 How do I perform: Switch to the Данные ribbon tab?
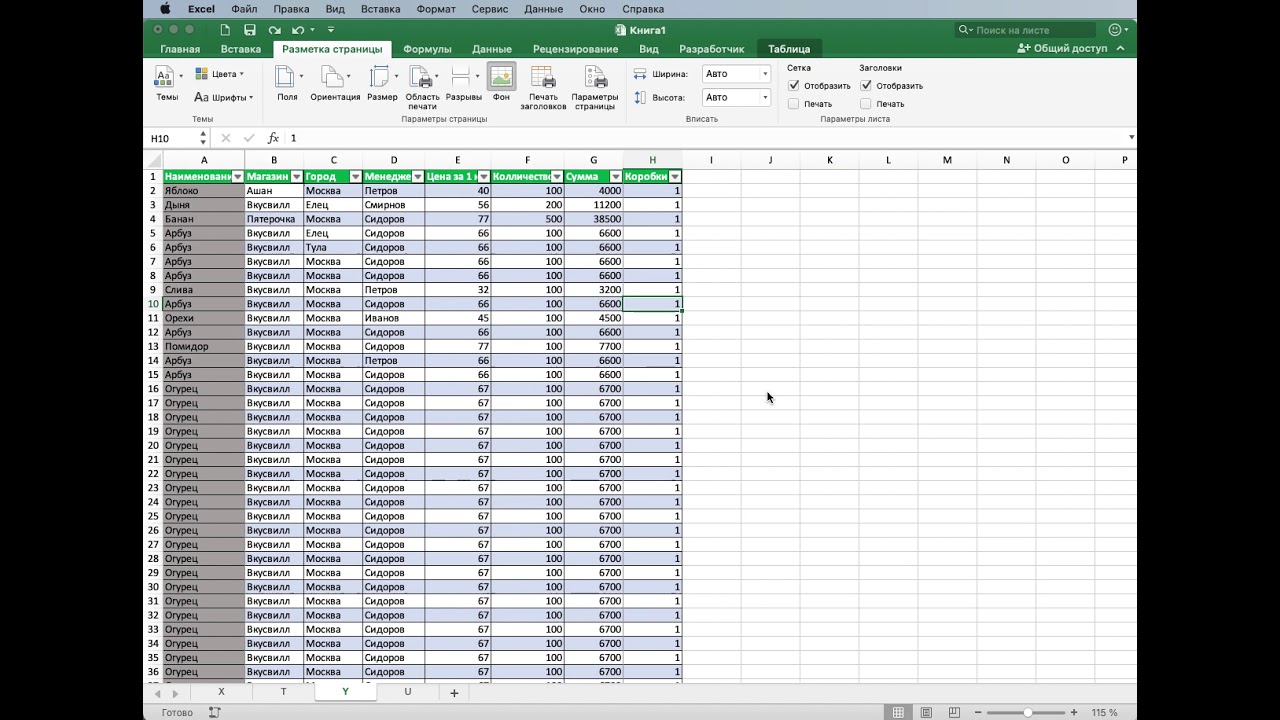492,49
